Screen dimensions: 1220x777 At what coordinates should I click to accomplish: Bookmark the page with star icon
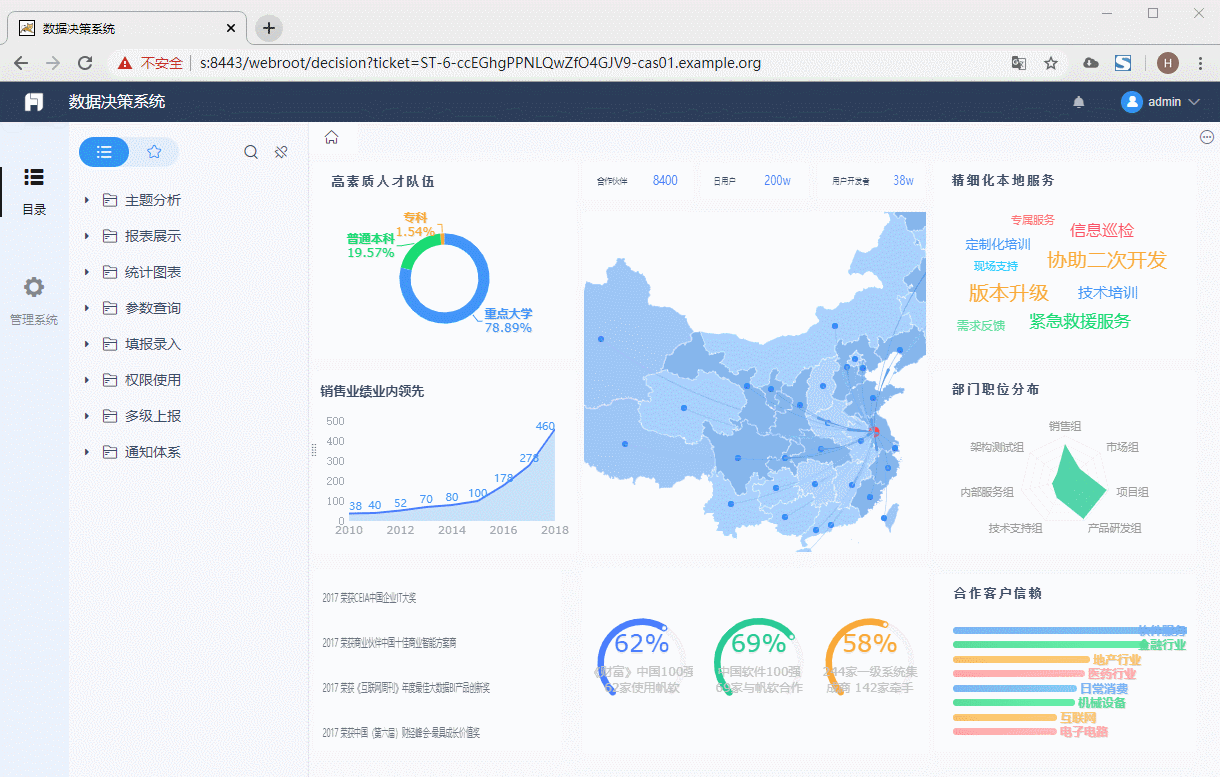pyautogui.click(x=1051, y=63)
